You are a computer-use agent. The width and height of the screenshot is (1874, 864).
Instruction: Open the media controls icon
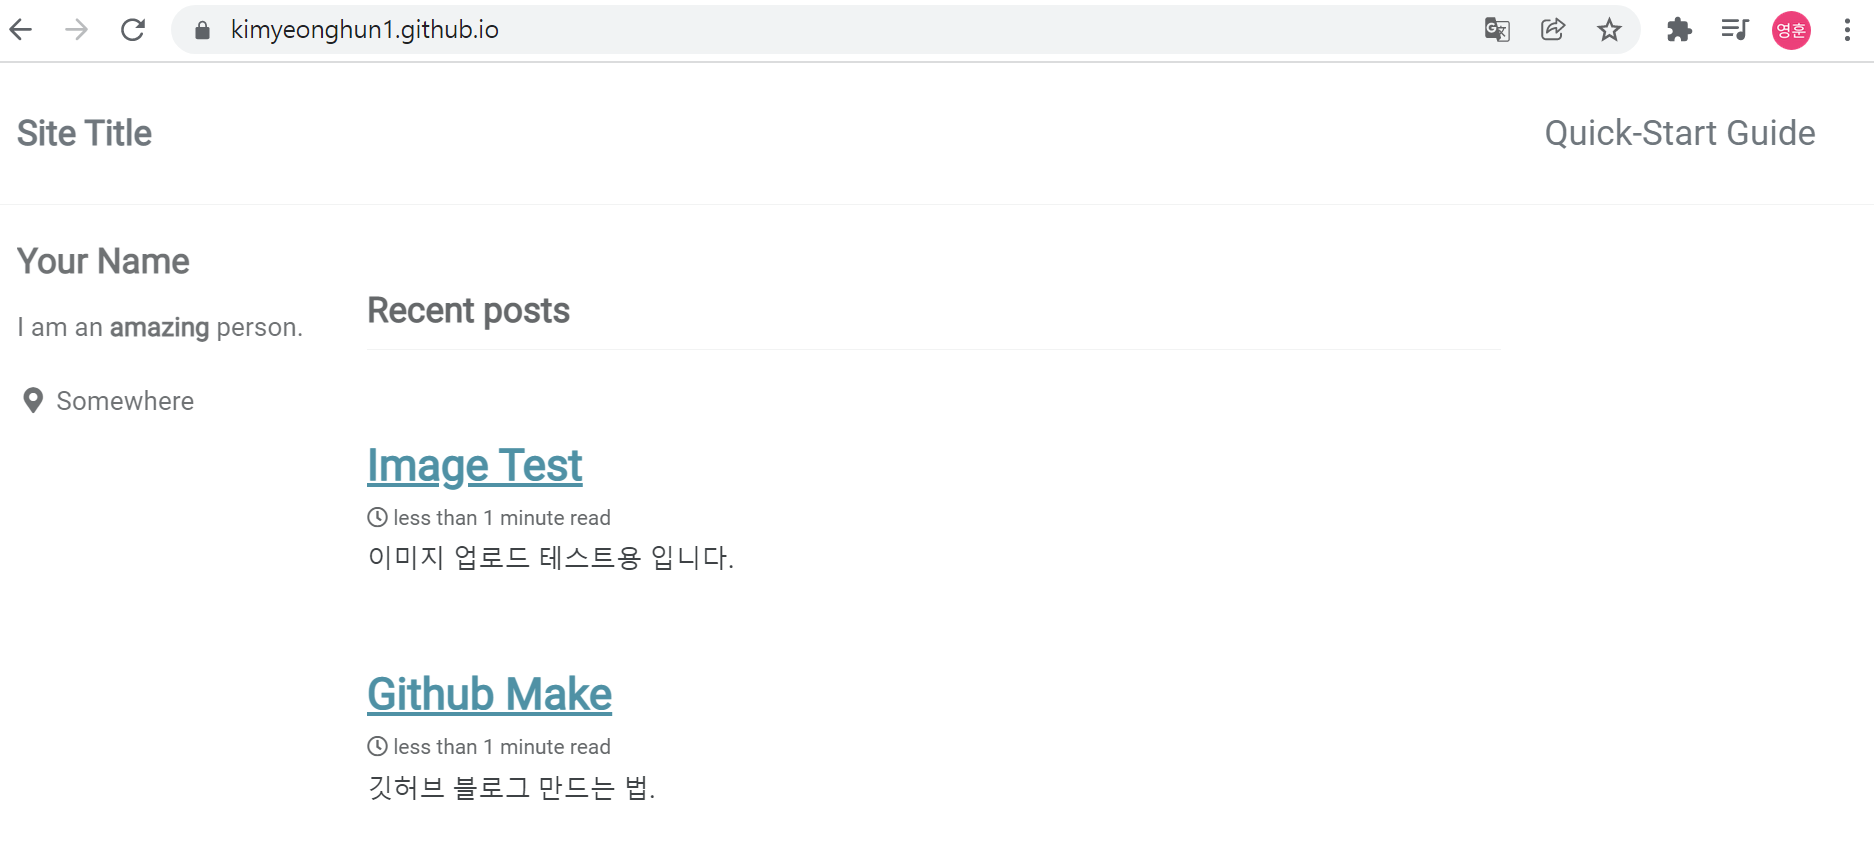coord(1735,30)
